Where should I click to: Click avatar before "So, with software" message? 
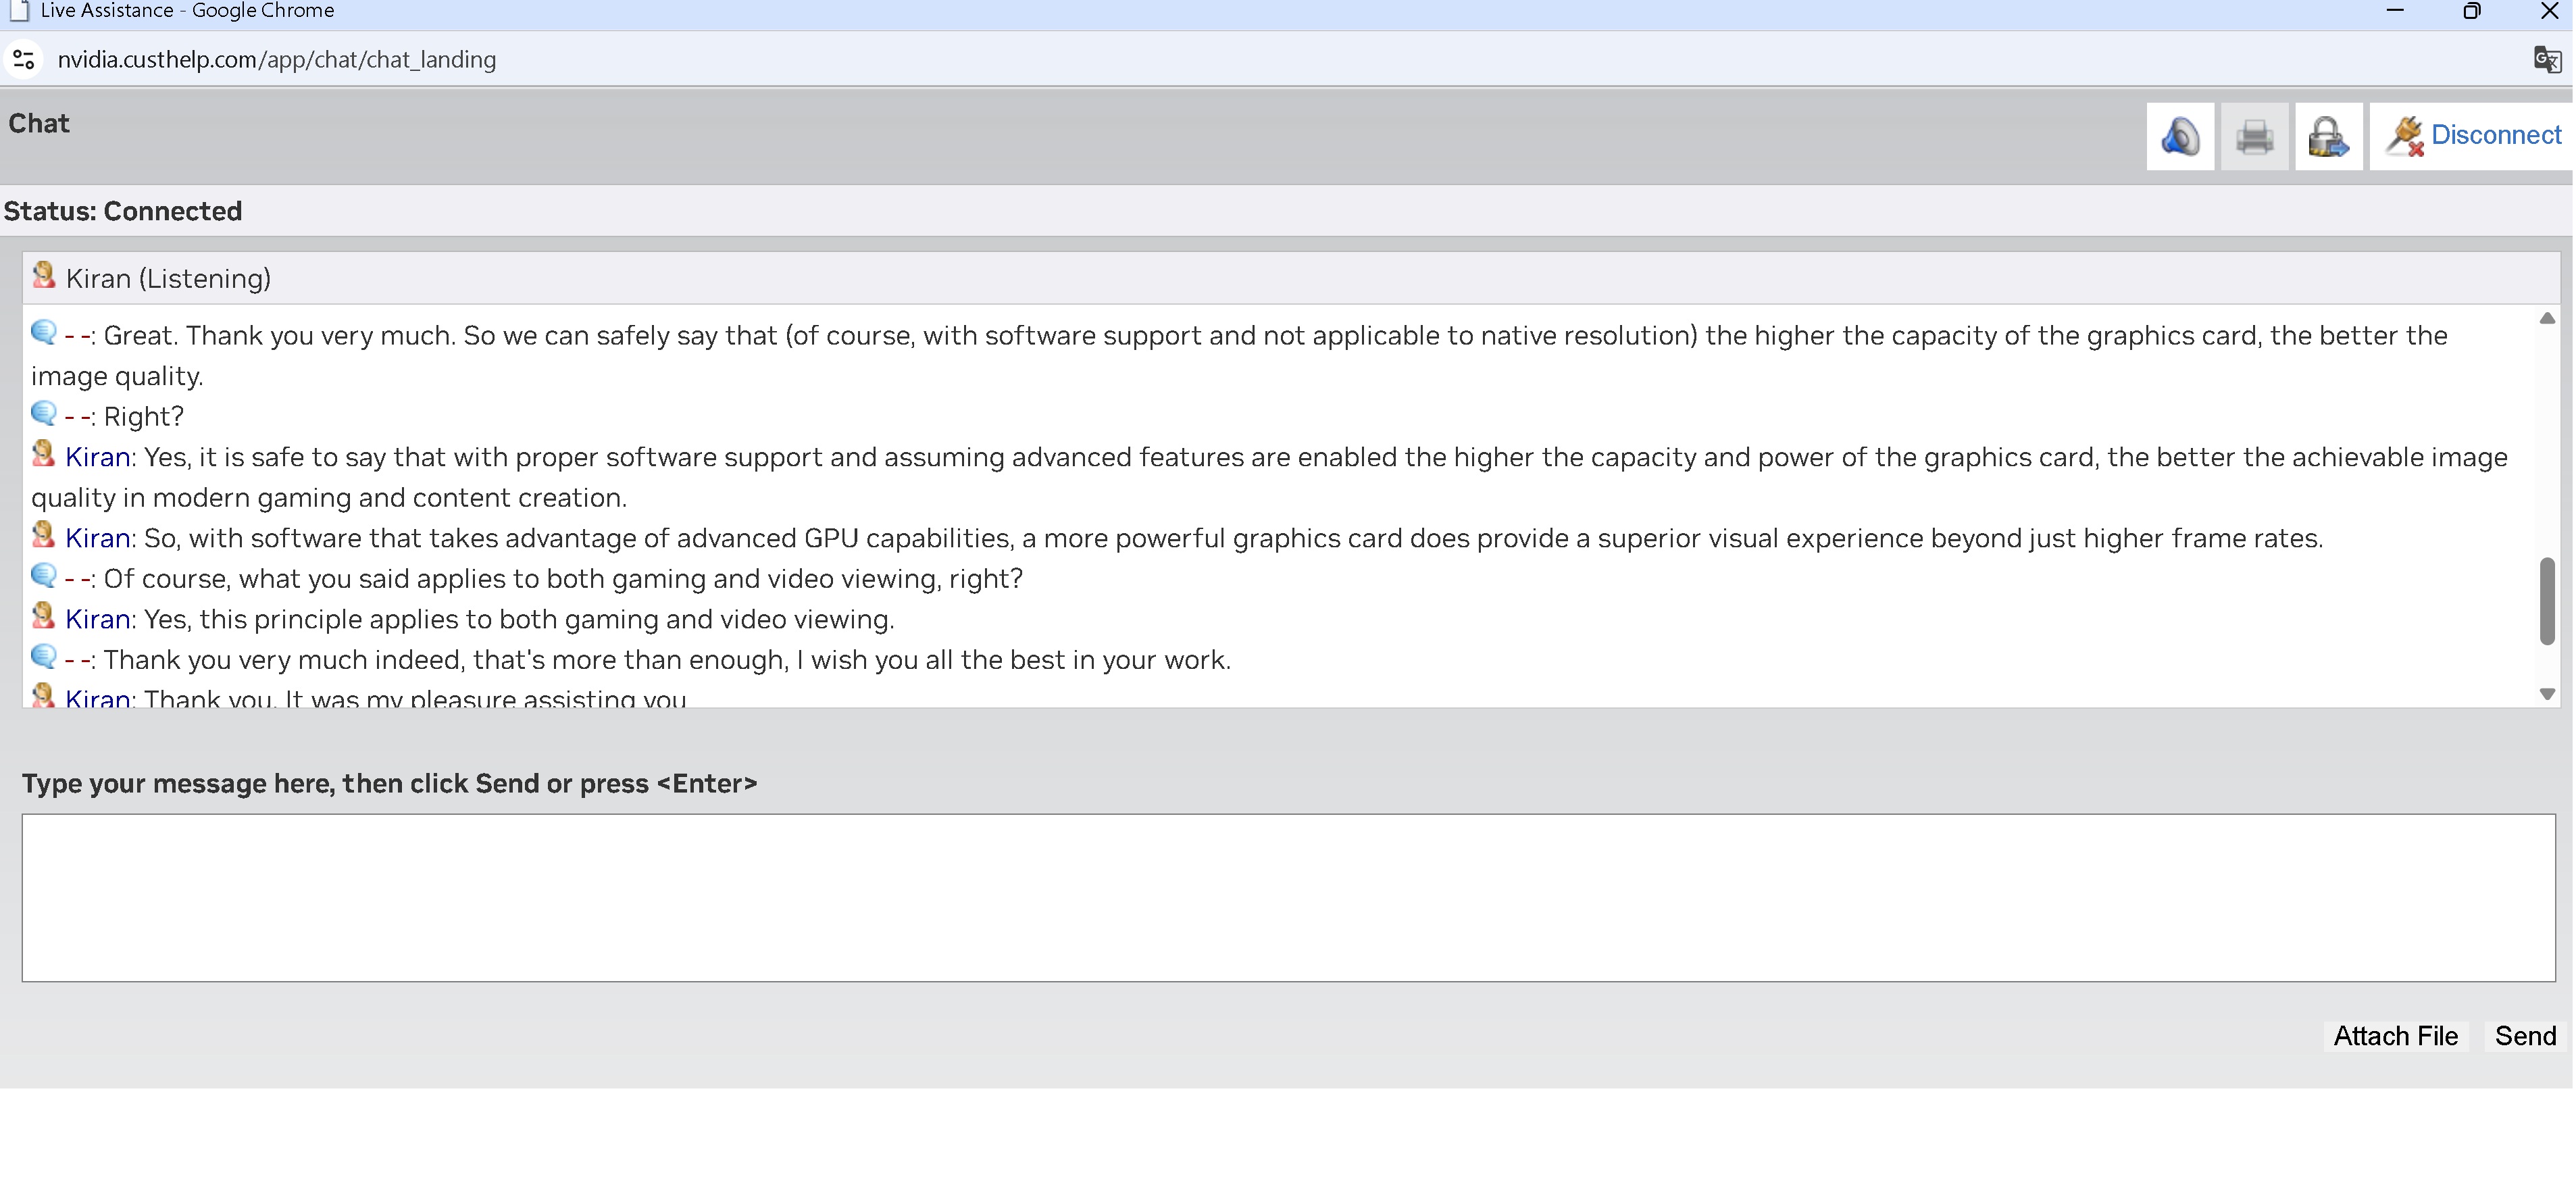click(x=43, y=536)
